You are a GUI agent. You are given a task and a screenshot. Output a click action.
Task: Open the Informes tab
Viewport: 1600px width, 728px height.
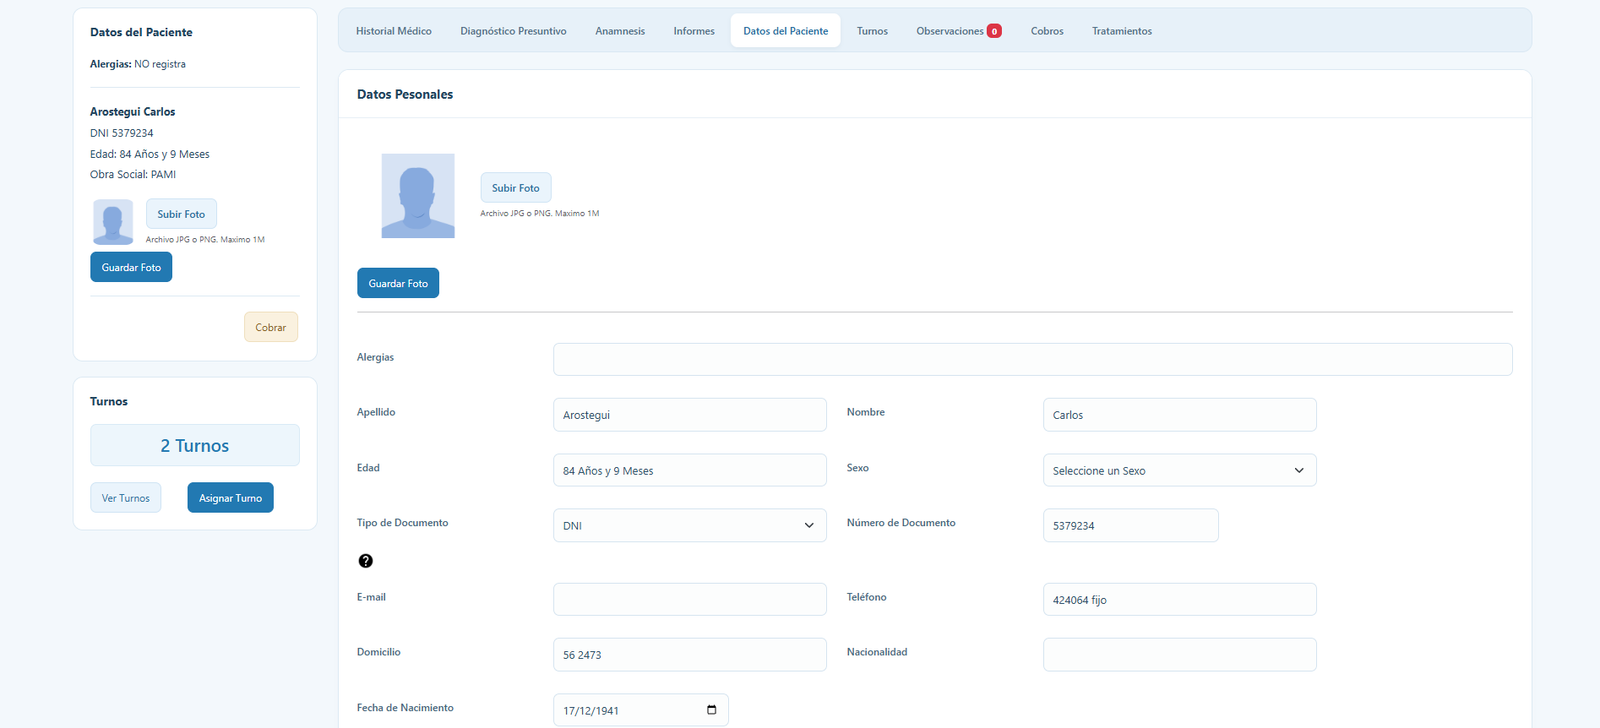click(694, 31)
